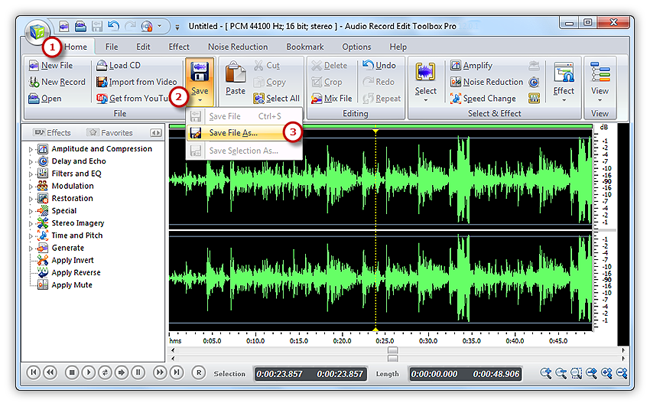Click the Save floppy disk icon
Image resolution: width=650 pixels, height=406 pixels.
click(199, 72)
